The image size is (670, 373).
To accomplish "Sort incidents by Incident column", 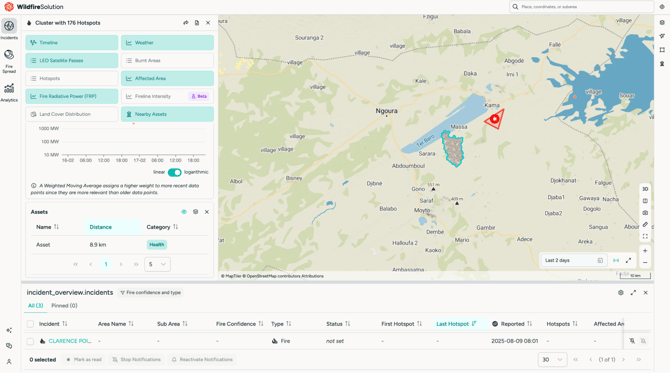I will [x=53, y=324].
